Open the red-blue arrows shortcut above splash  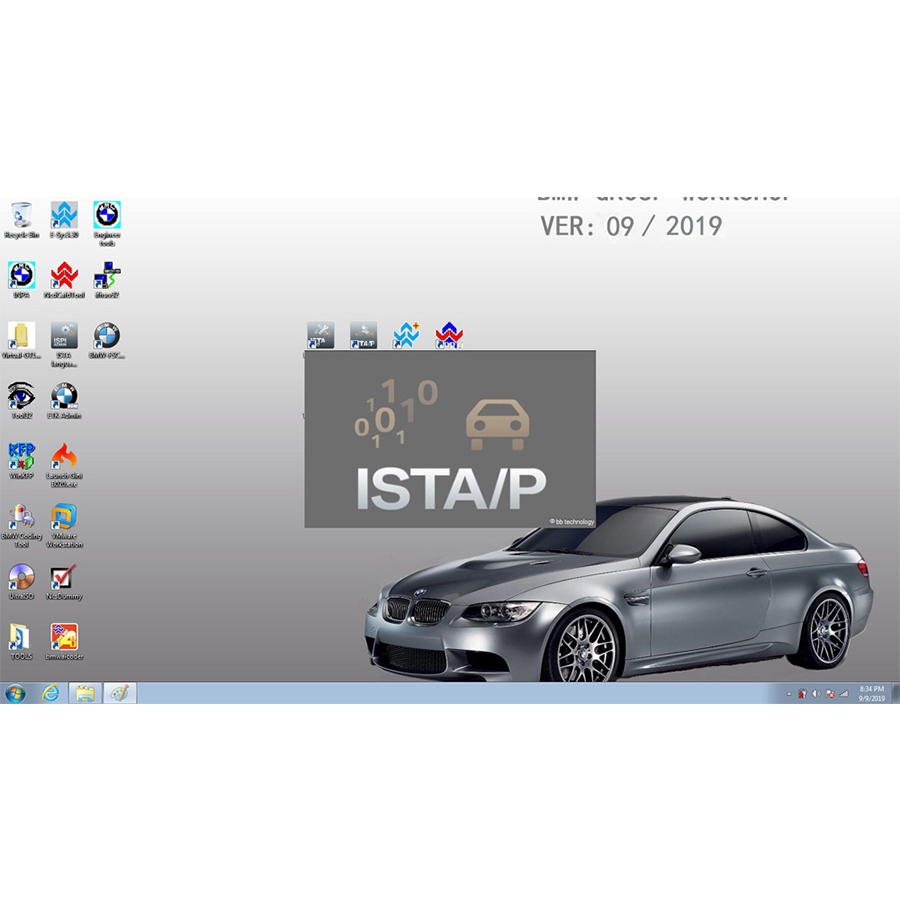click(x=449, y=335)
